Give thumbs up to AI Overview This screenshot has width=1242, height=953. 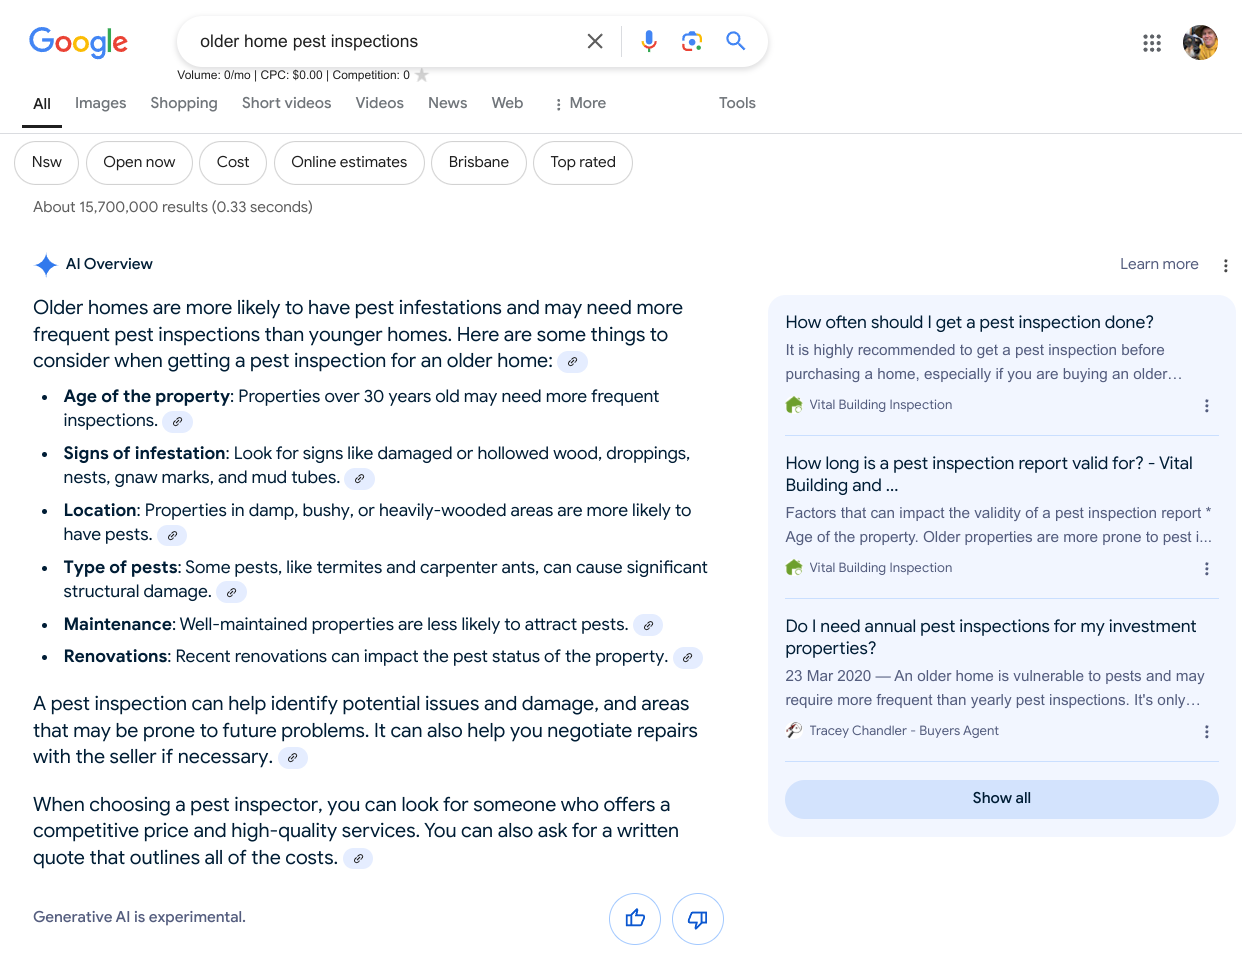pos(635,919)
